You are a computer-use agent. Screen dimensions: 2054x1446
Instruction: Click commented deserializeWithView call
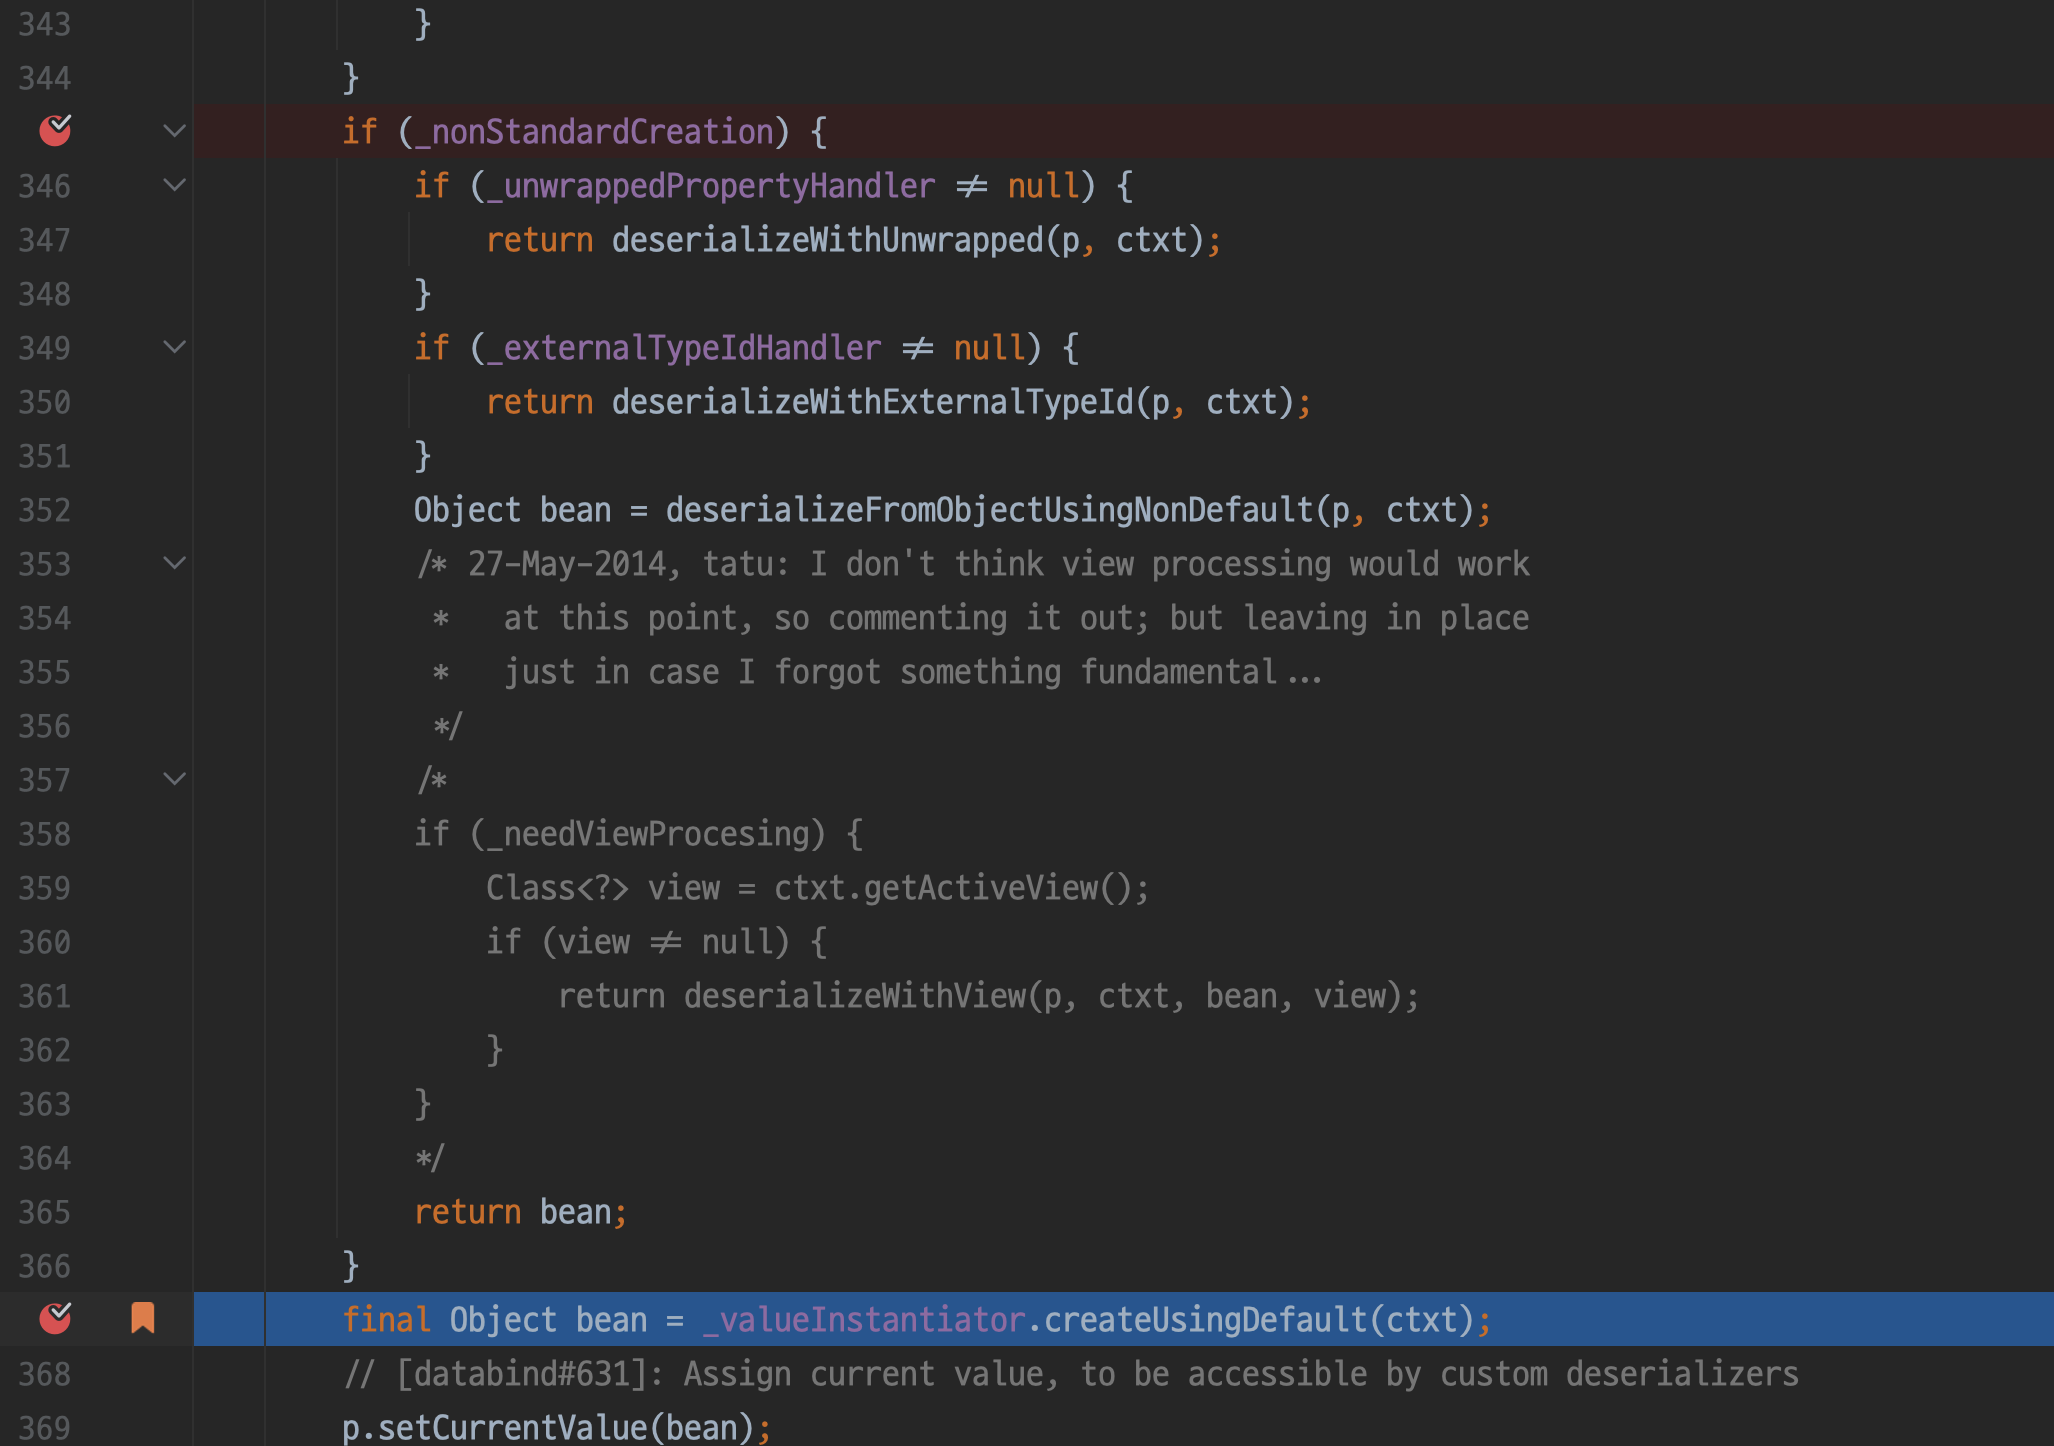(x=989, y=996)
